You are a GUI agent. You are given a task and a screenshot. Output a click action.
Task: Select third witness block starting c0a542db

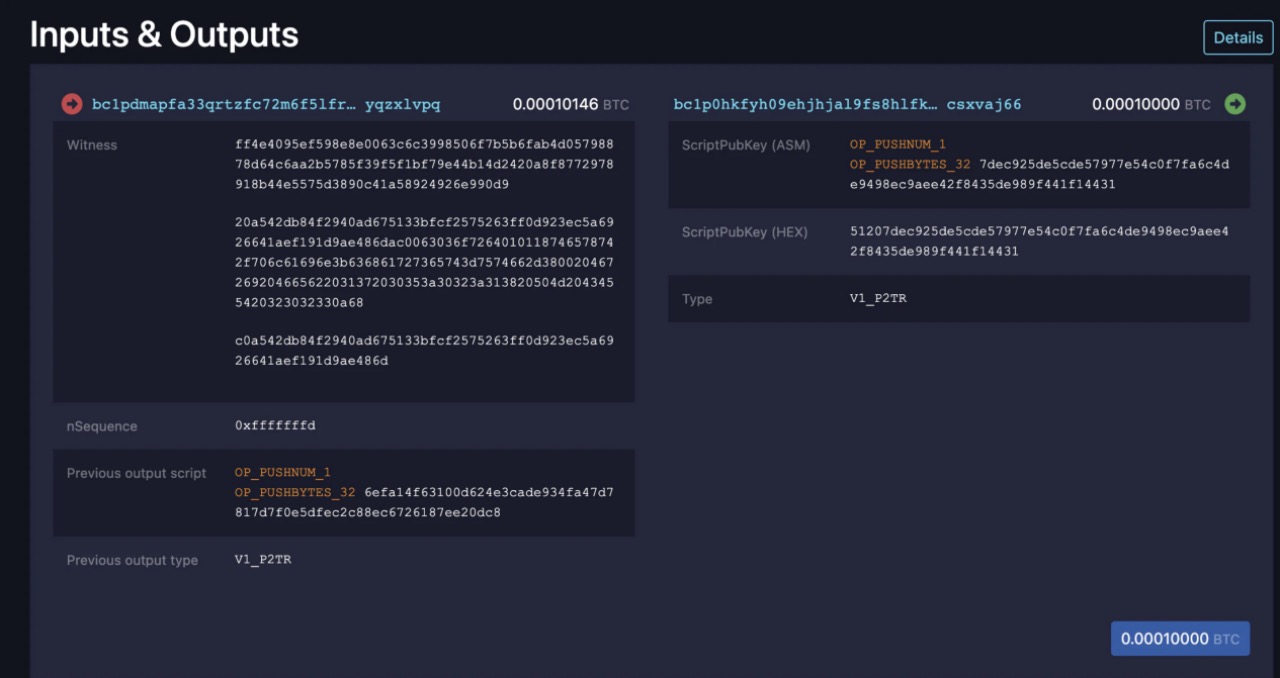tap(424, 350)
